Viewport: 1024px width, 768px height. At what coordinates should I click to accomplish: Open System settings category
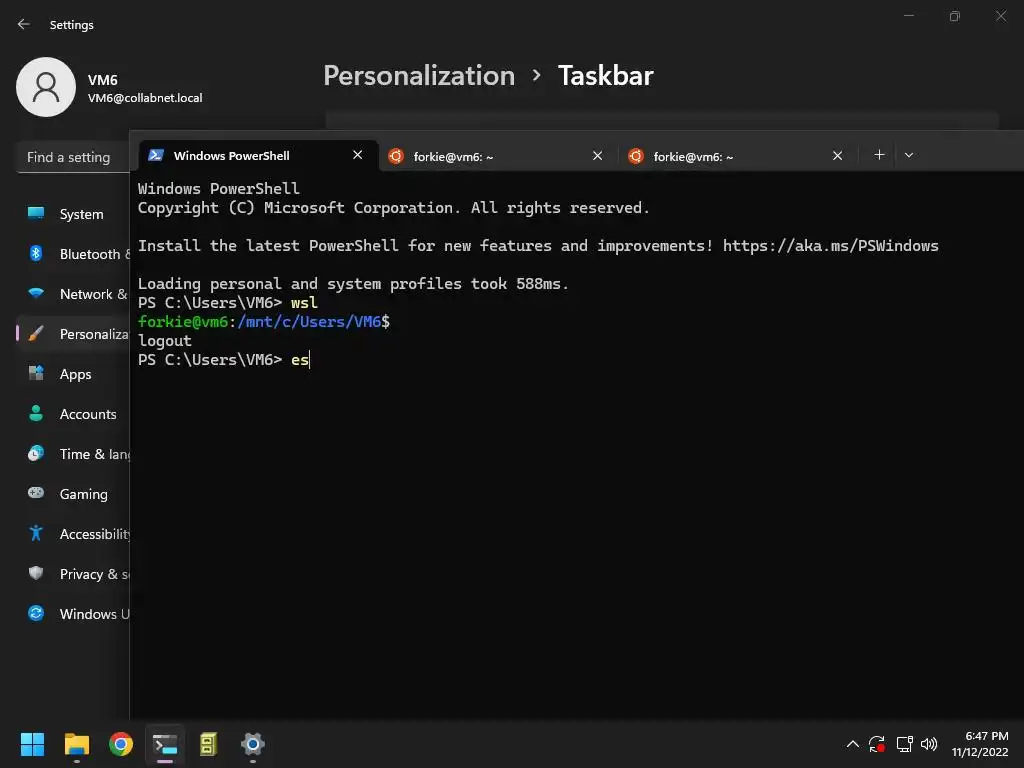[73, 214]
